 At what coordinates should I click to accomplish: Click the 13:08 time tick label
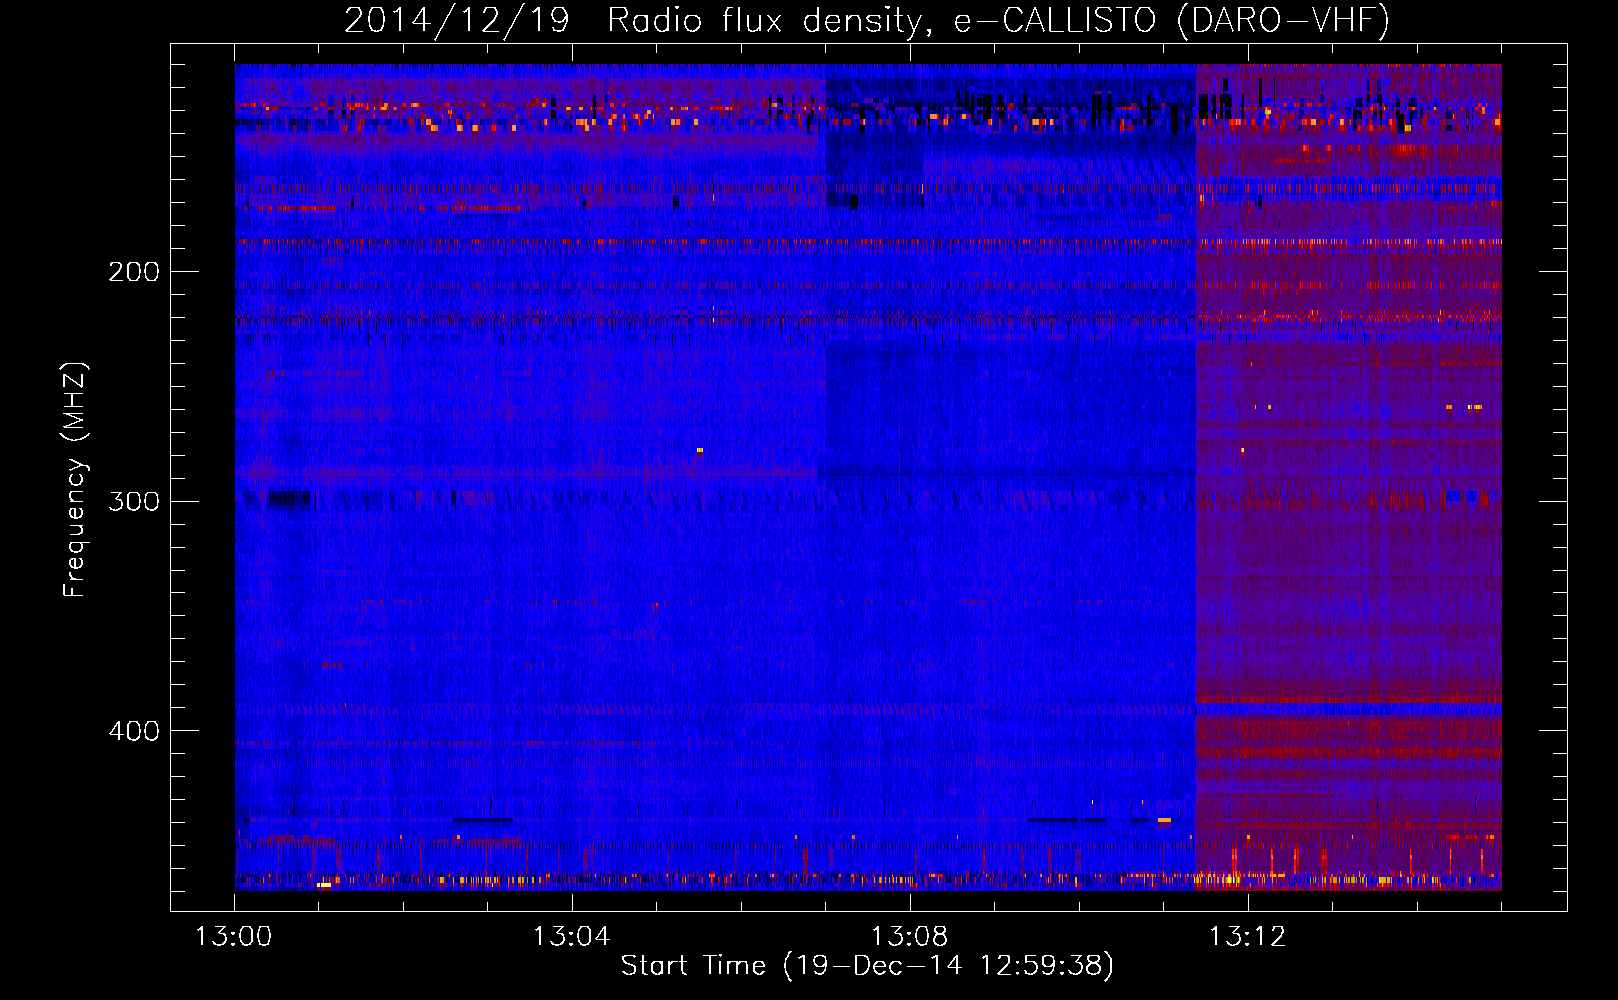click(909, 937)
